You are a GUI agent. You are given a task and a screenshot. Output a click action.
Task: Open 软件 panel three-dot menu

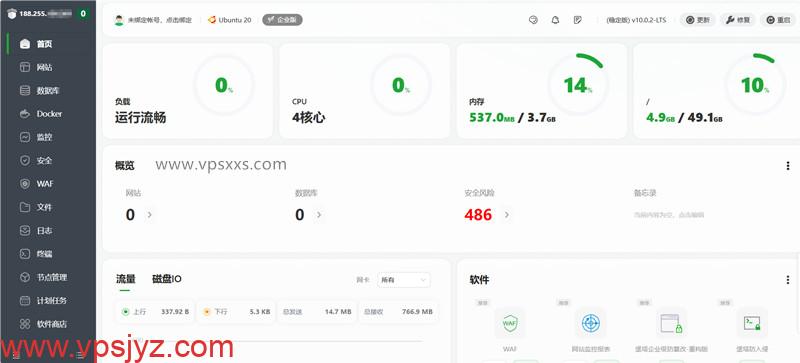pyautogui.click(x=788, y=280)
